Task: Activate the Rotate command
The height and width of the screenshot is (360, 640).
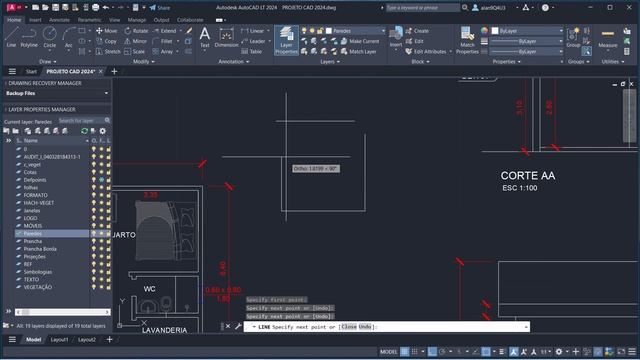Action: click(136, 31)
